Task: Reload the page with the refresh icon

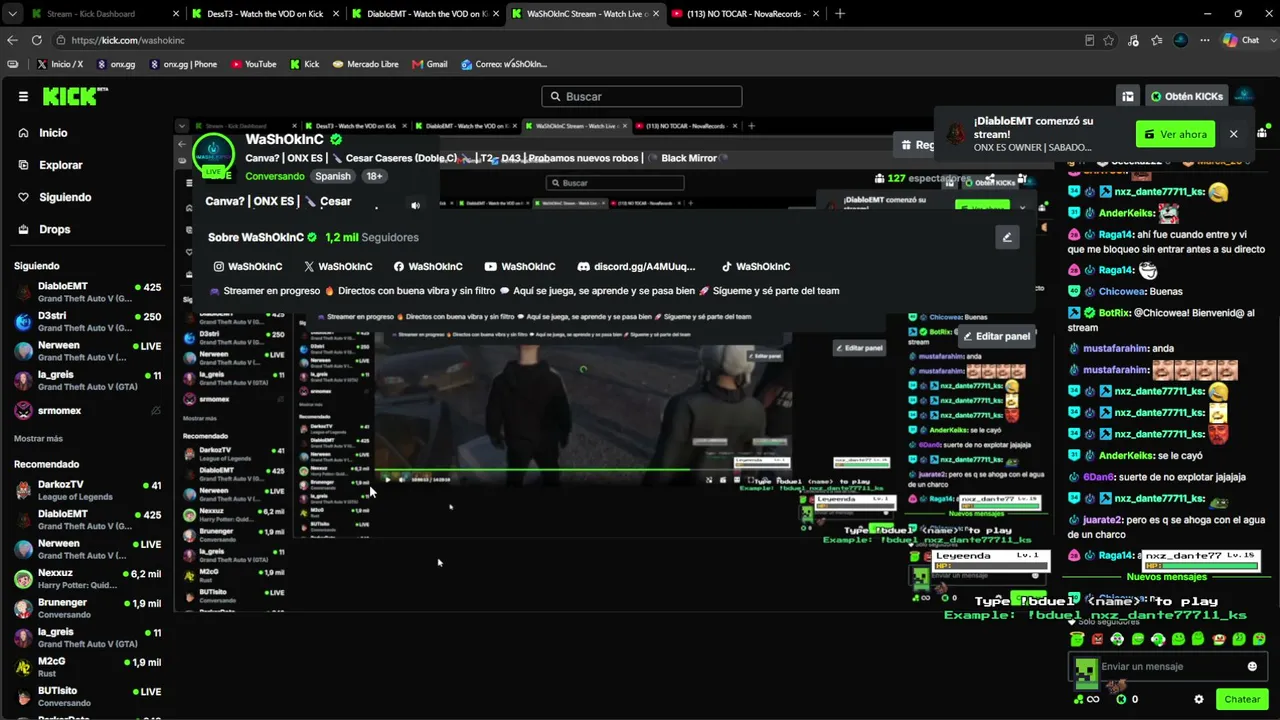Action: coord(37,40)
